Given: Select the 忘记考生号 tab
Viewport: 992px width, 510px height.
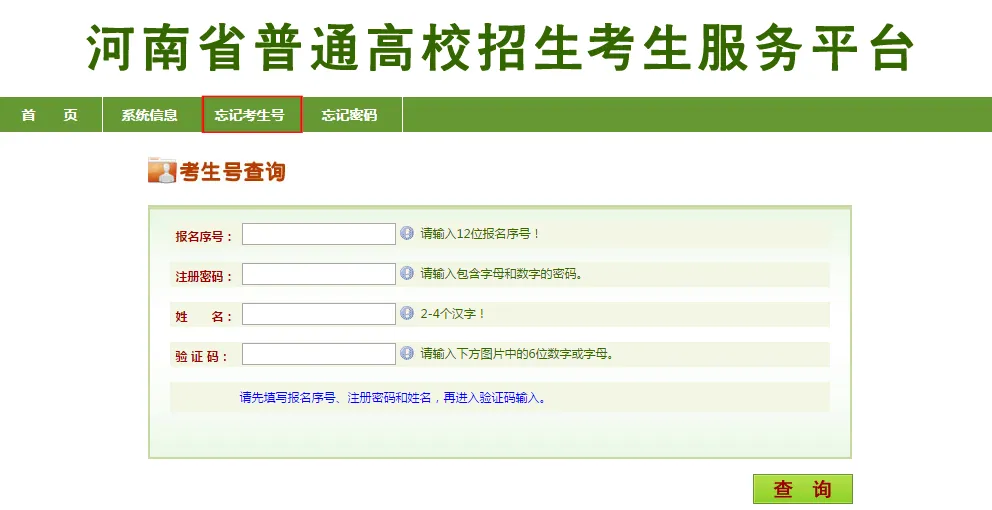Looking at the screenshot, I should click(251, 115).
